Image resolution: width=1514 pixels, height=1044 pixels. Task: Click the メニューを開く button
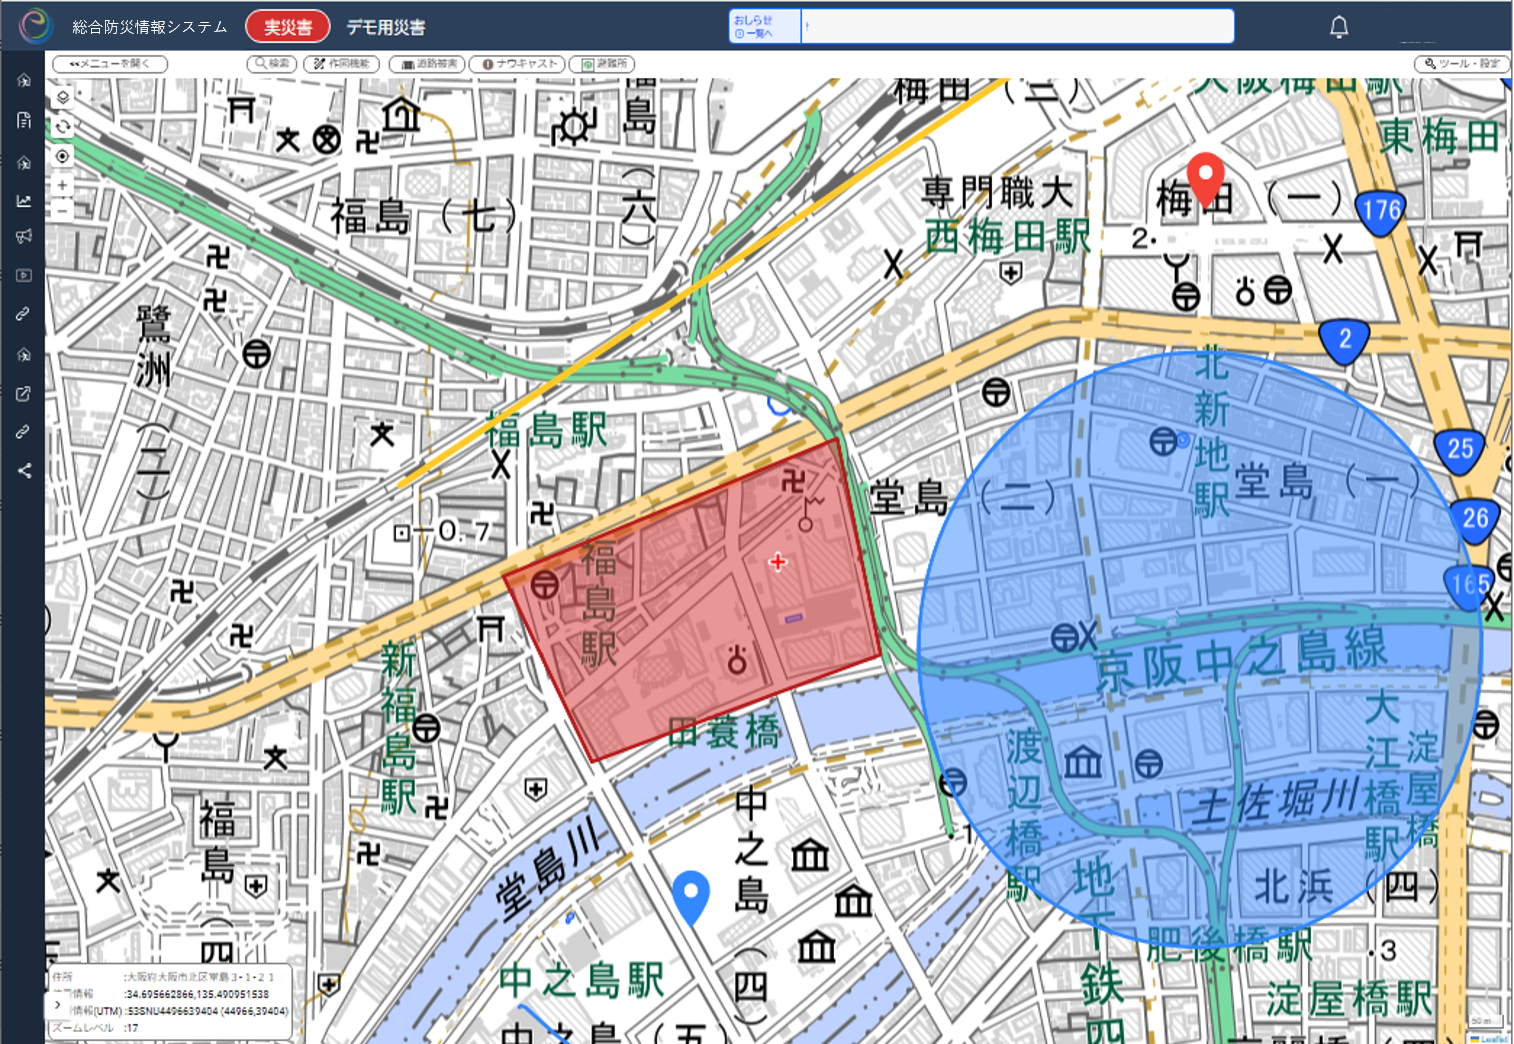pyautogui.click(x=110, y=64)
